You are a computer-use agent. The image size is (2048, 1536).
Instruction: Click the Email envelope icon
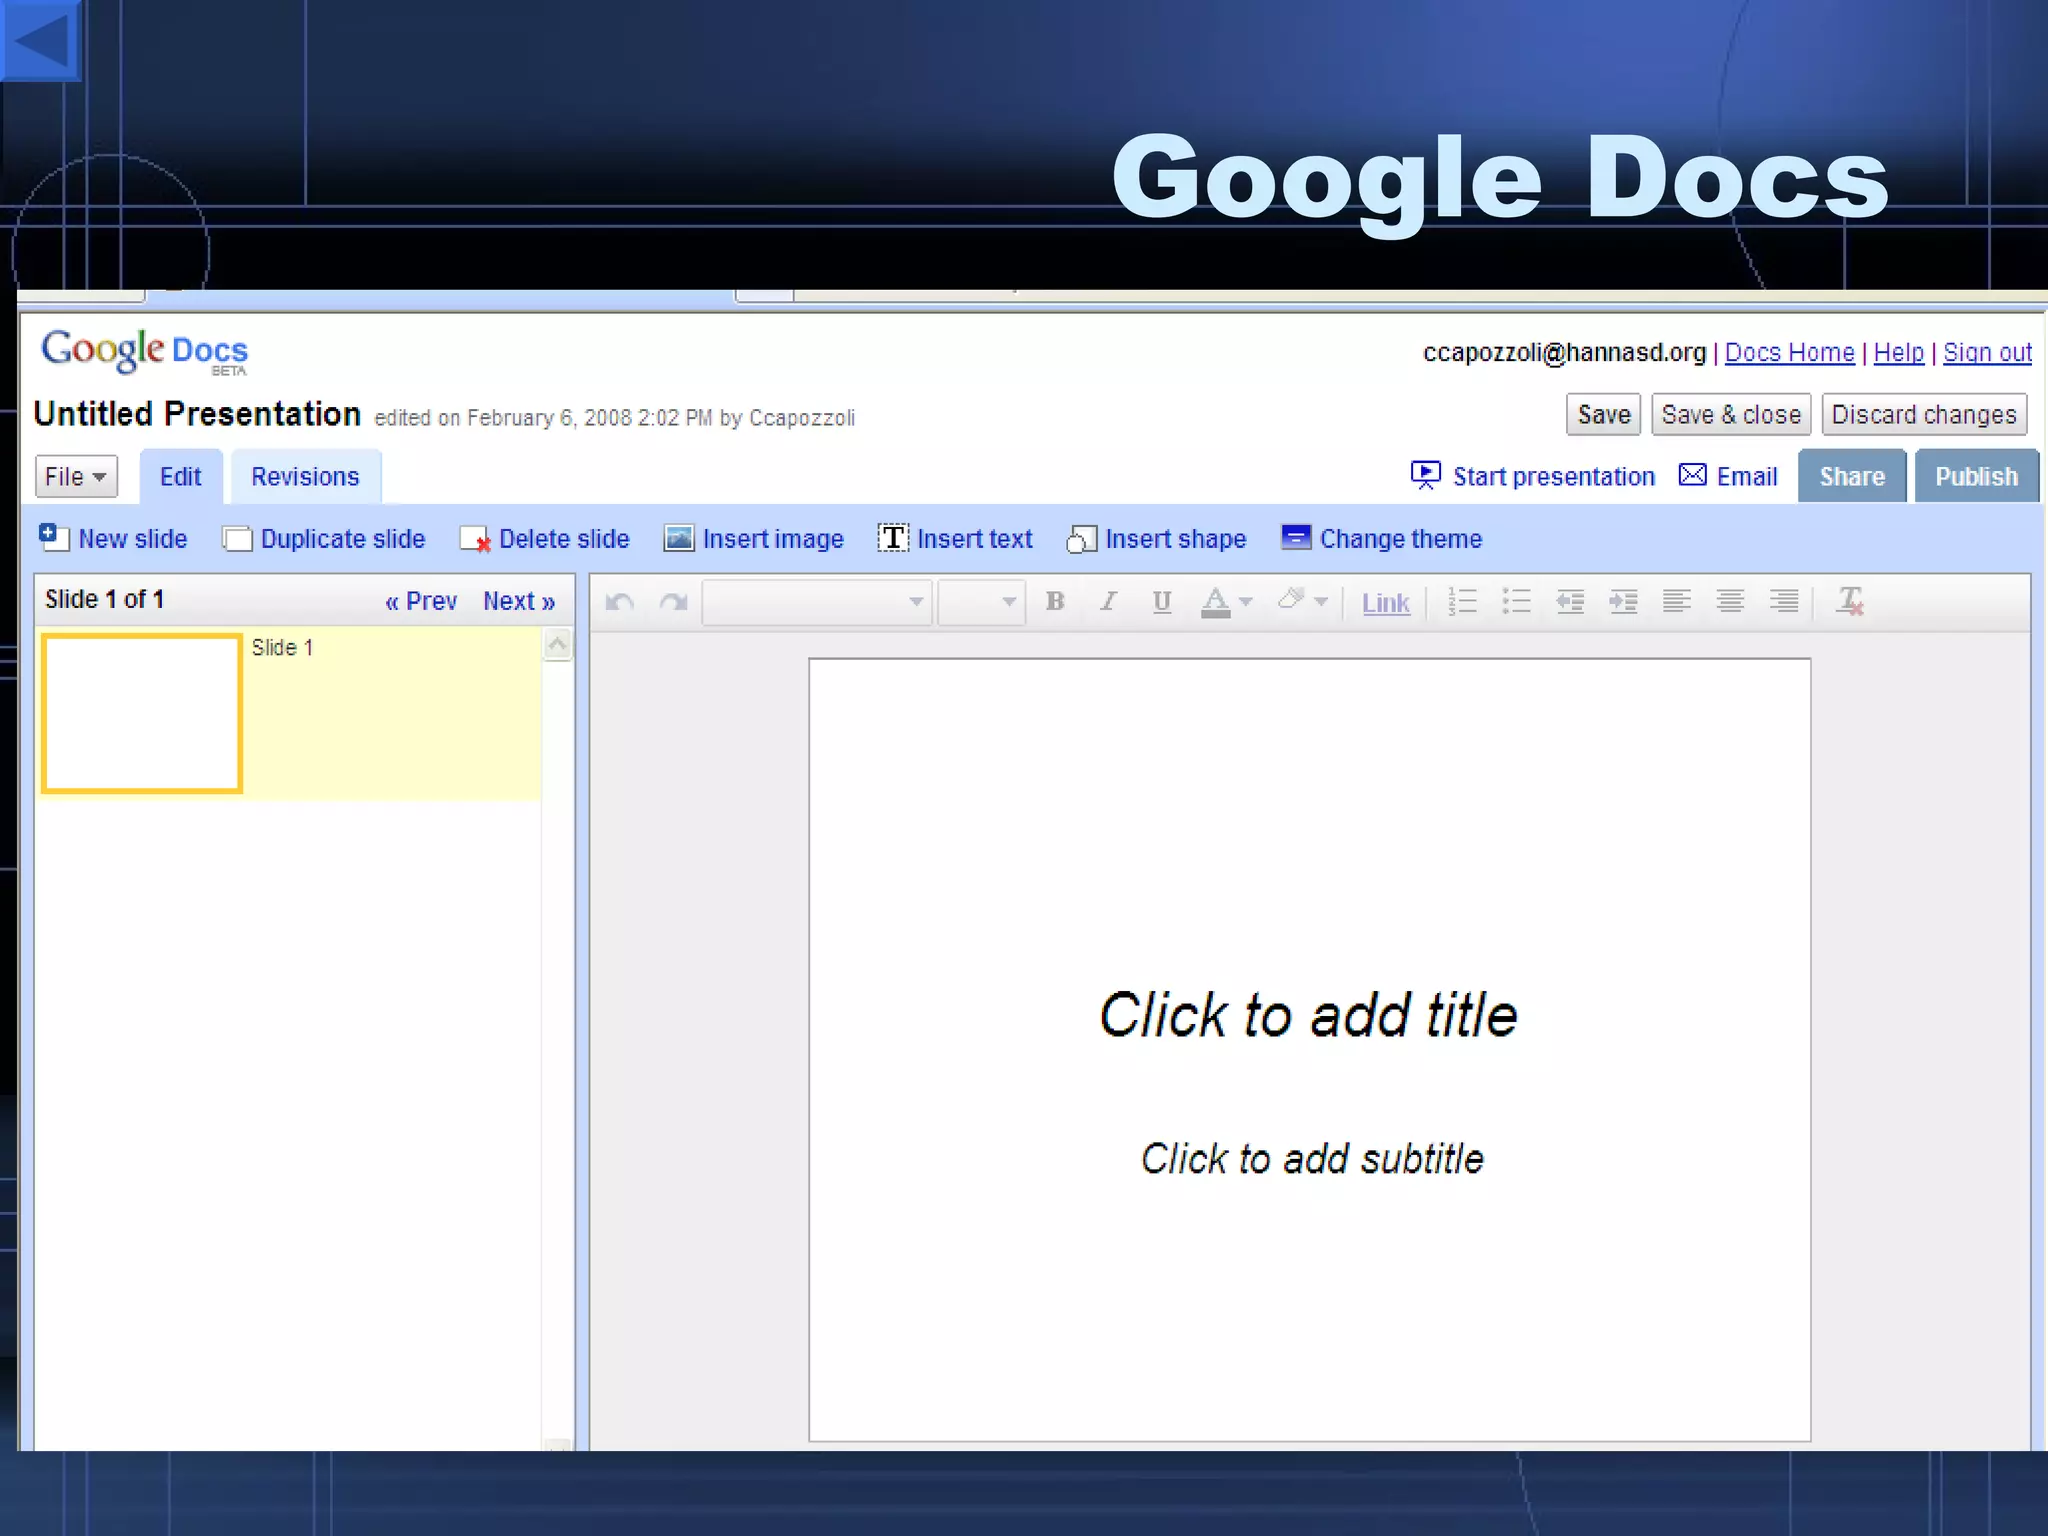pyautogui.click(x=1692, y=475)
